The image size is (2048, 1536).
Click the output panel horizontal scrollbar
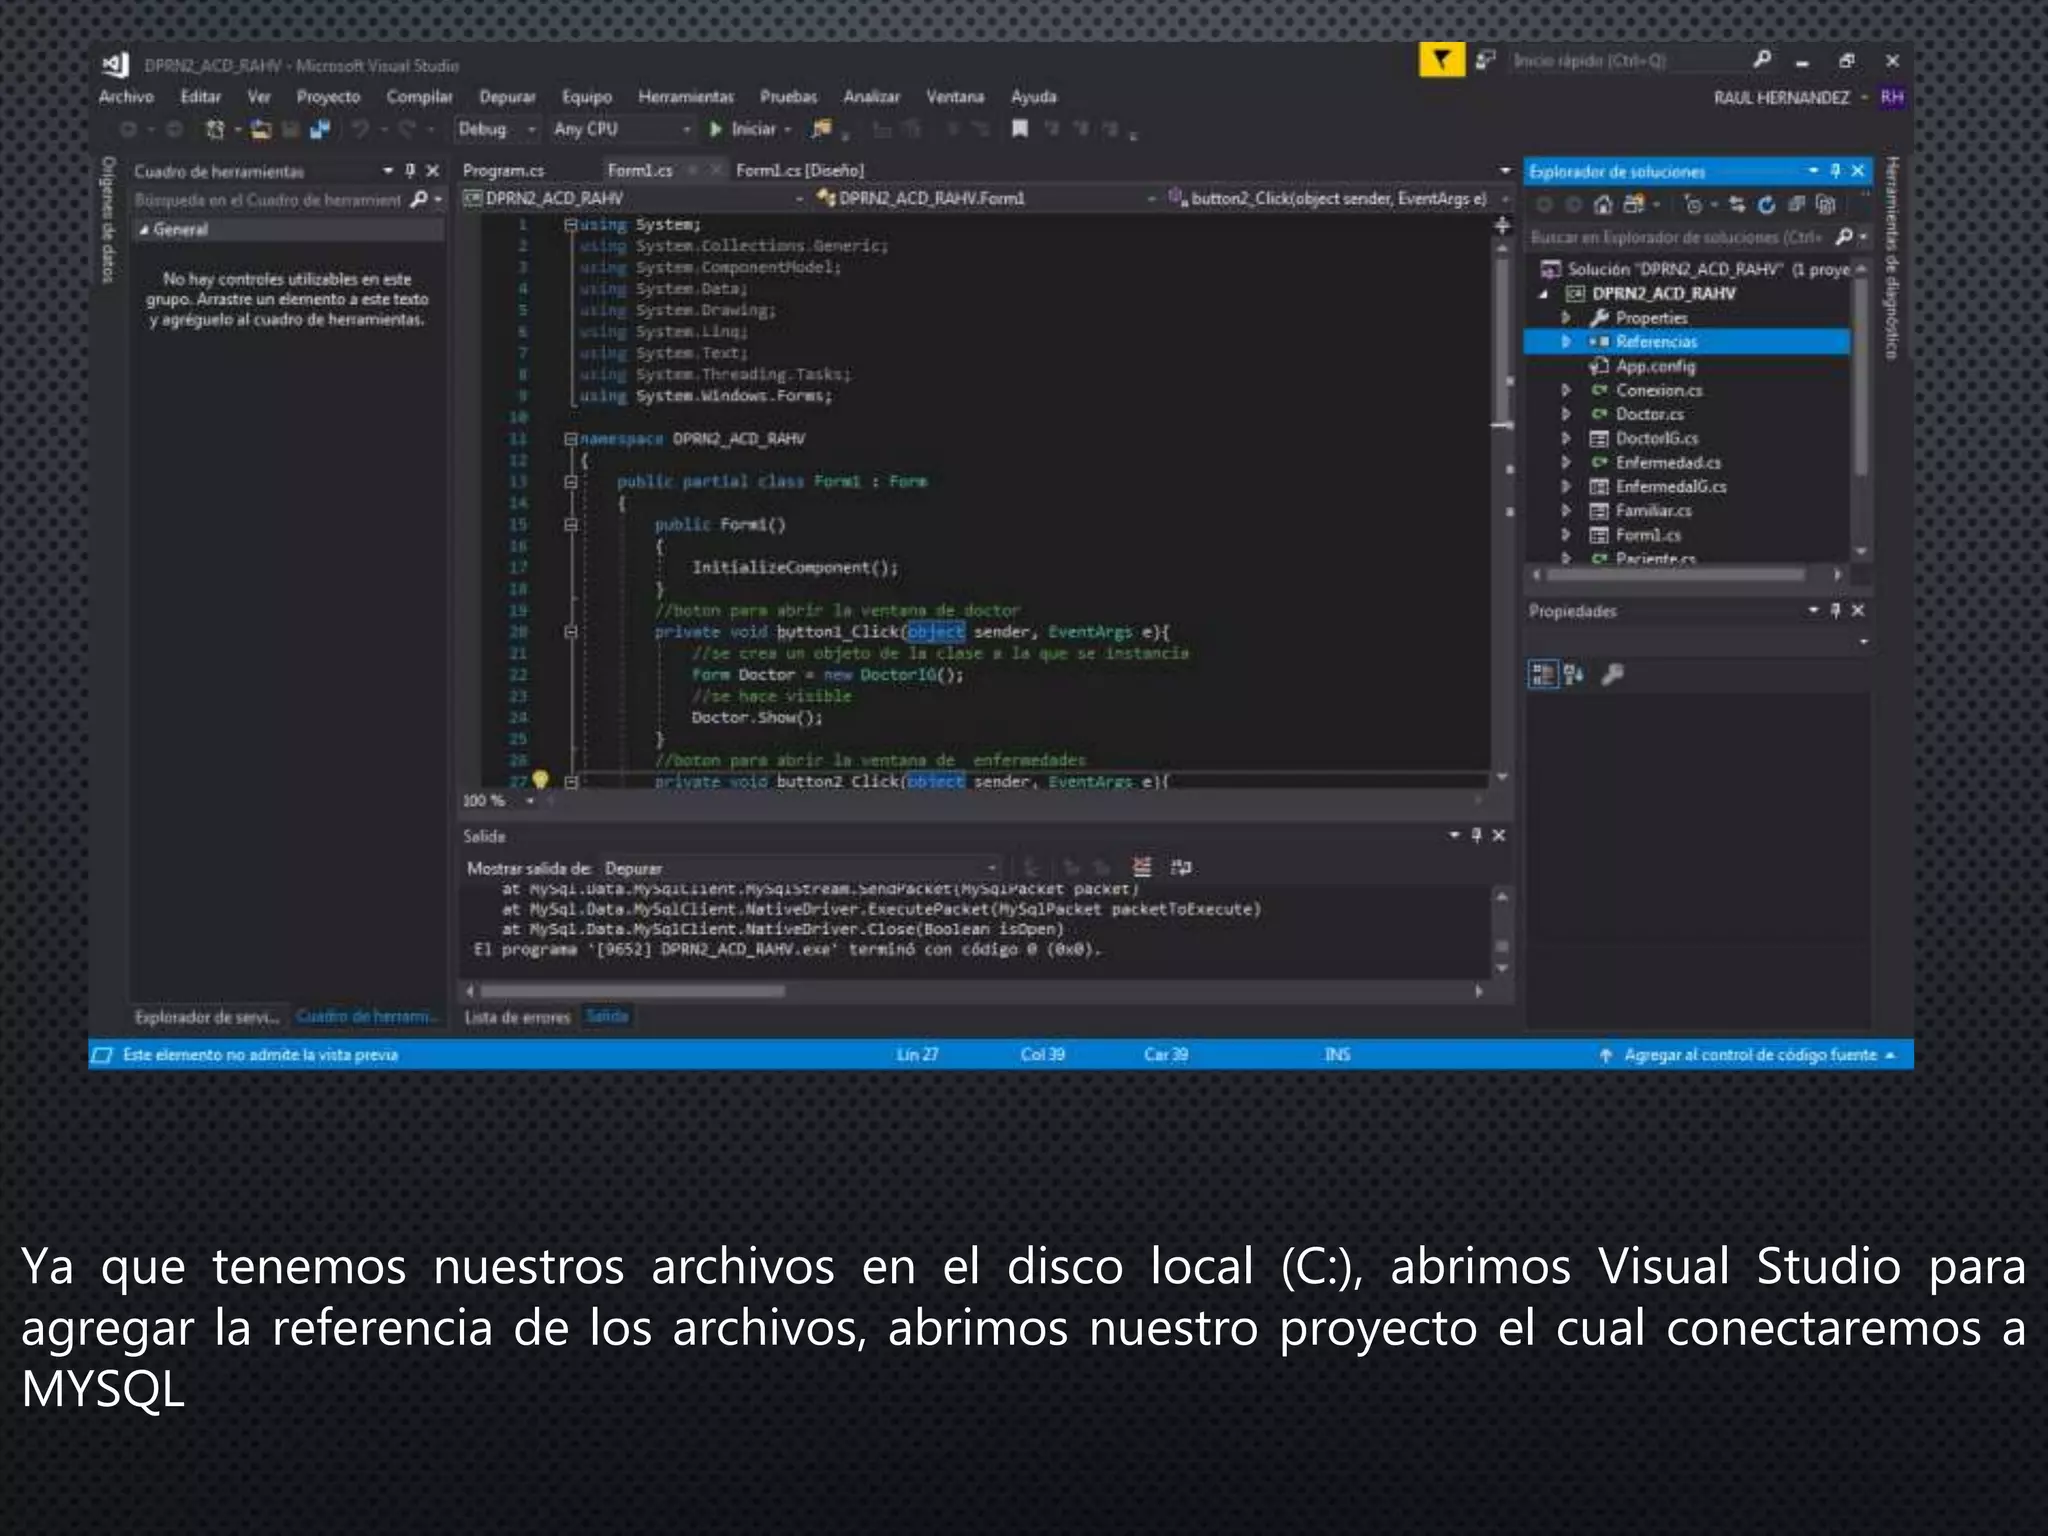pyautogui.click(x=633, y=992)
